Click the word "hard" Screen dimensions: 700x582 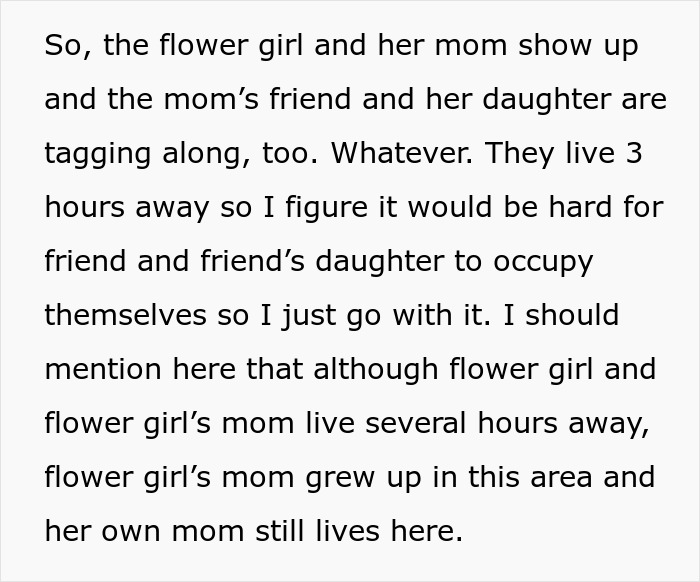tap(584, 207)
